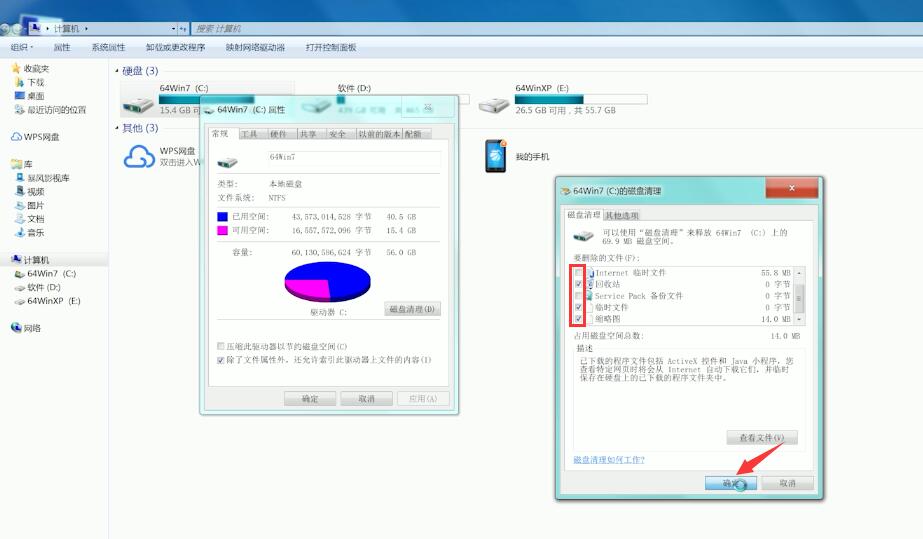Enable 压缩此驱动器以节约磁盘空间 checkbox
The height and width of the screenshot is (539, 923).
click(x=221, y=346)
